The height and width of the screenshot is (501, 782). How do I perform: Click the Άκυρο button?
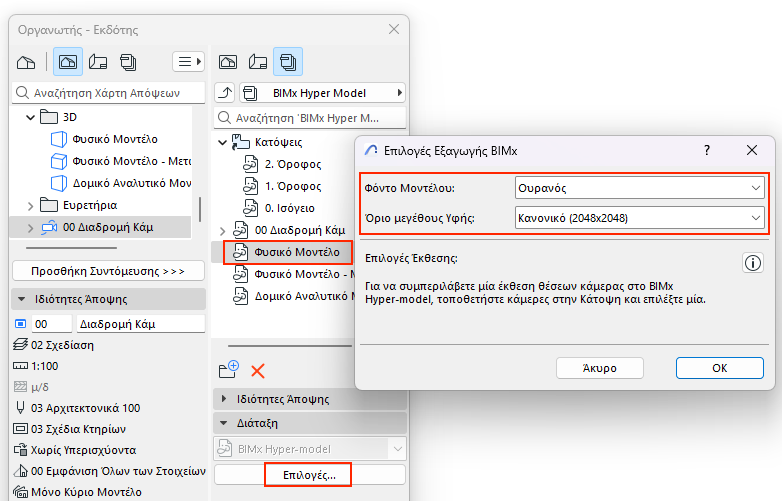tap(599, 368)
